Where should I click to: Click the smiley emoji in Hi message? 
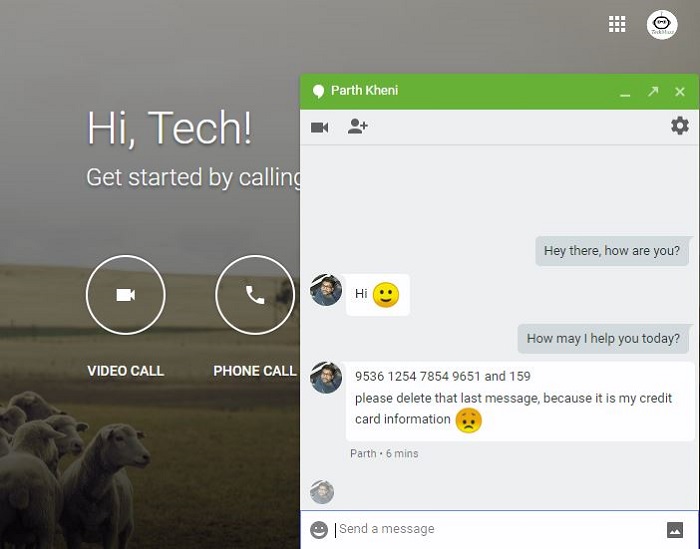pyautogui.click(x=386, y=295)
